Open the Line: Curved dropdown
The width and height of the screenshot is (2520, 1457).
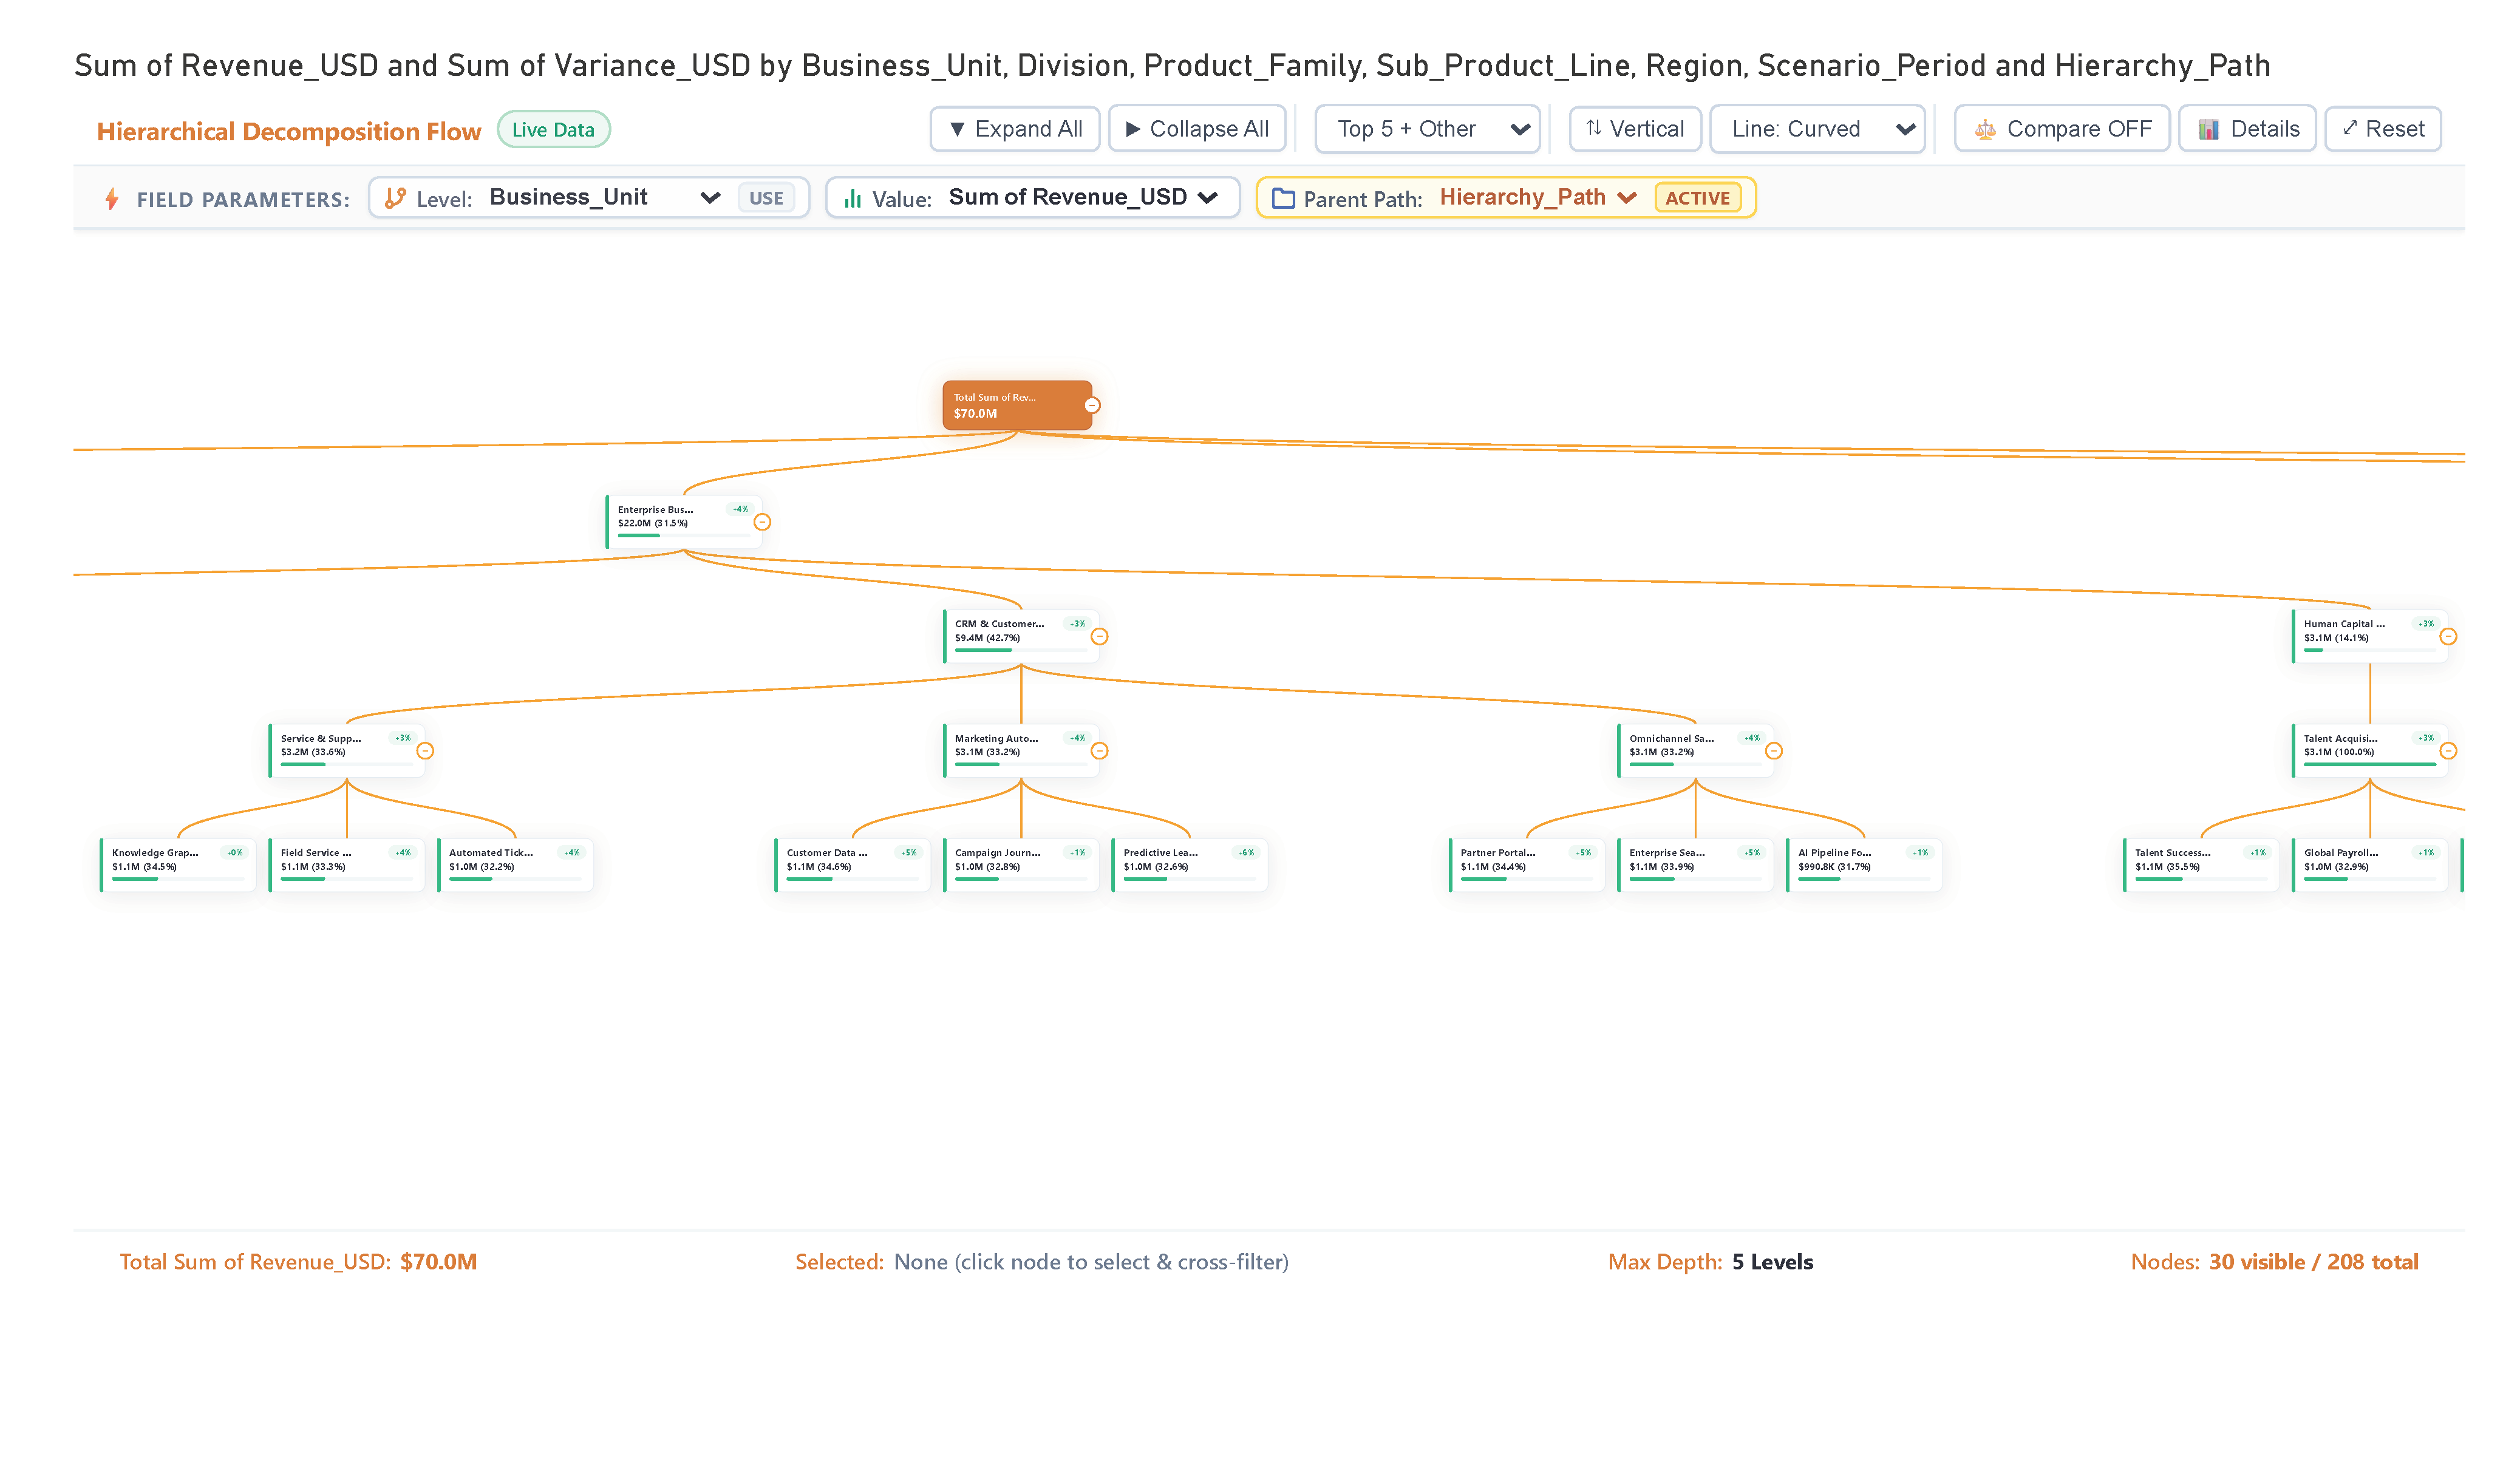1817,129
